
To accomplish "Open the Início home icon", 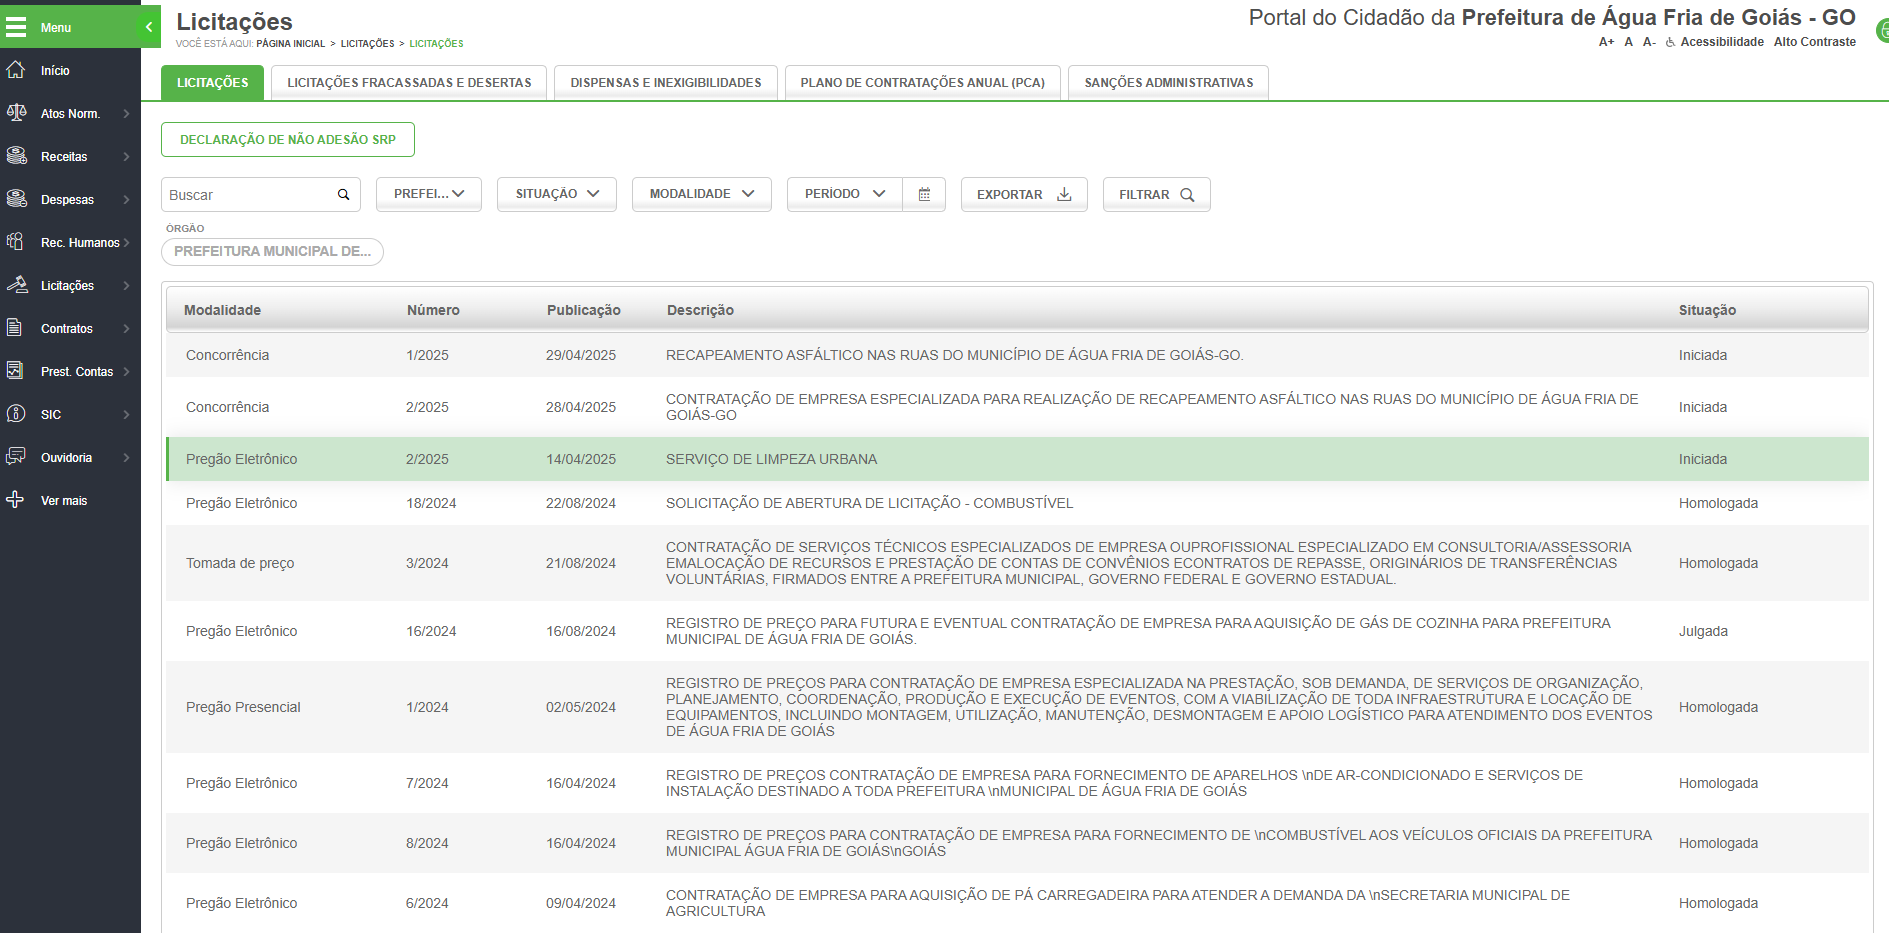I will 16,70.
